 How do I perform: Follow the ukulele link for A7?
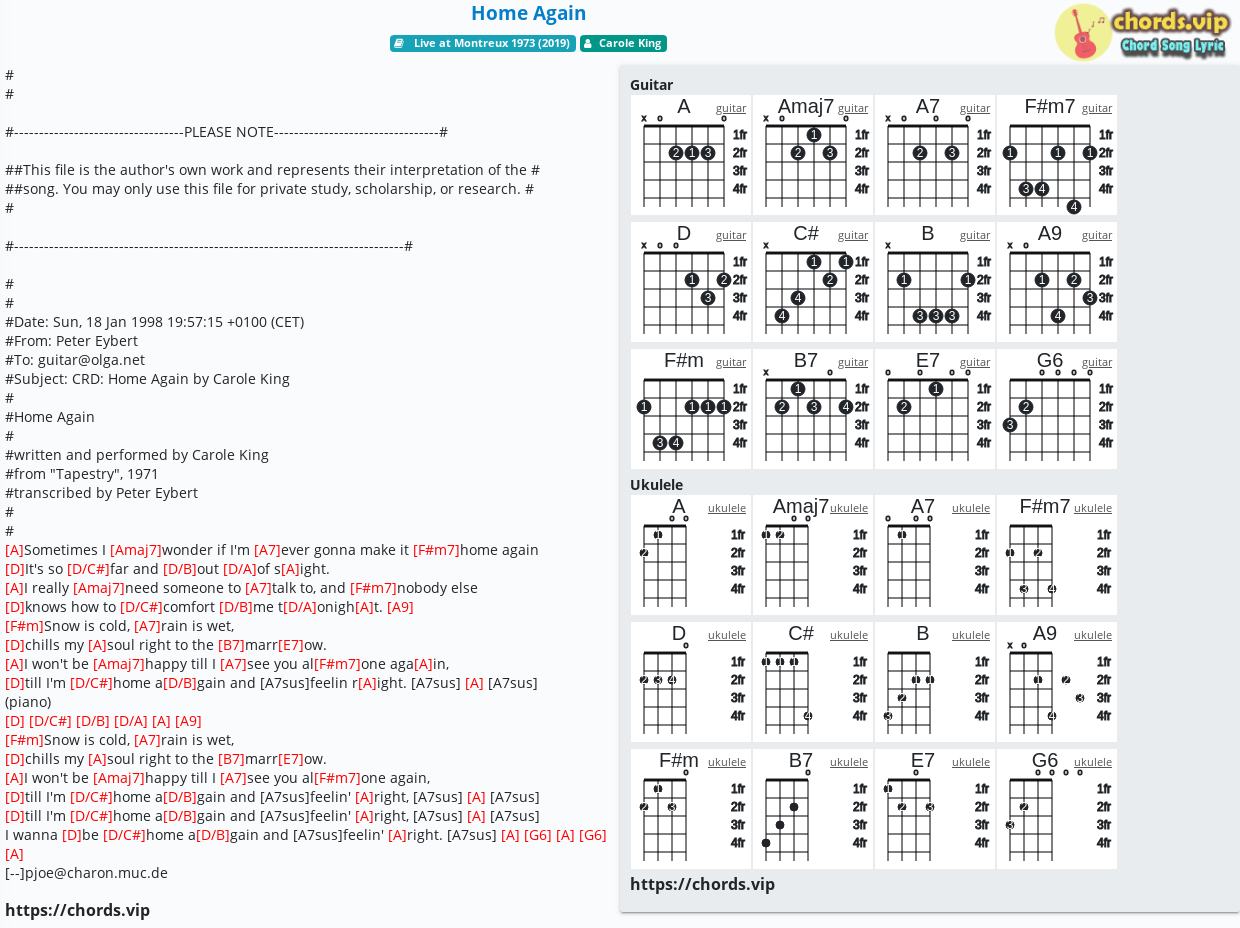pyautogui.click(x=971, y=508)
